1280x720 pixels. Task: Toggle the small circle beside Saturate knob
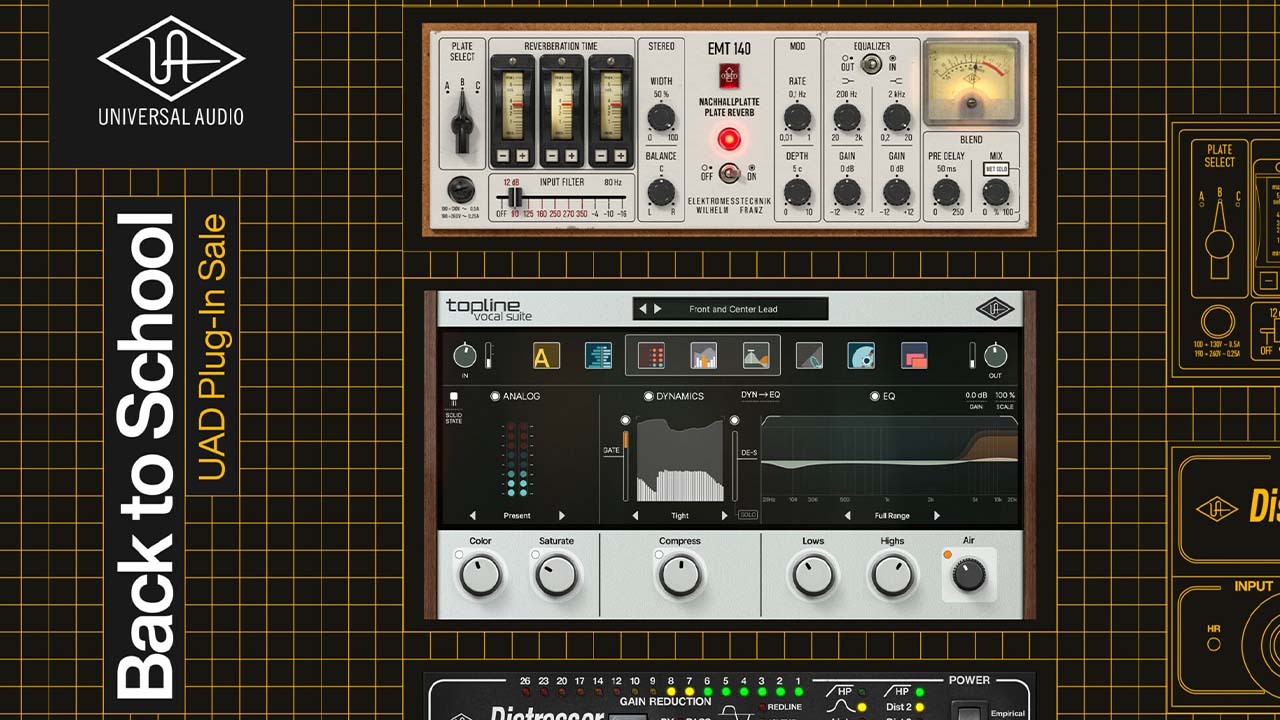point(535,554)
